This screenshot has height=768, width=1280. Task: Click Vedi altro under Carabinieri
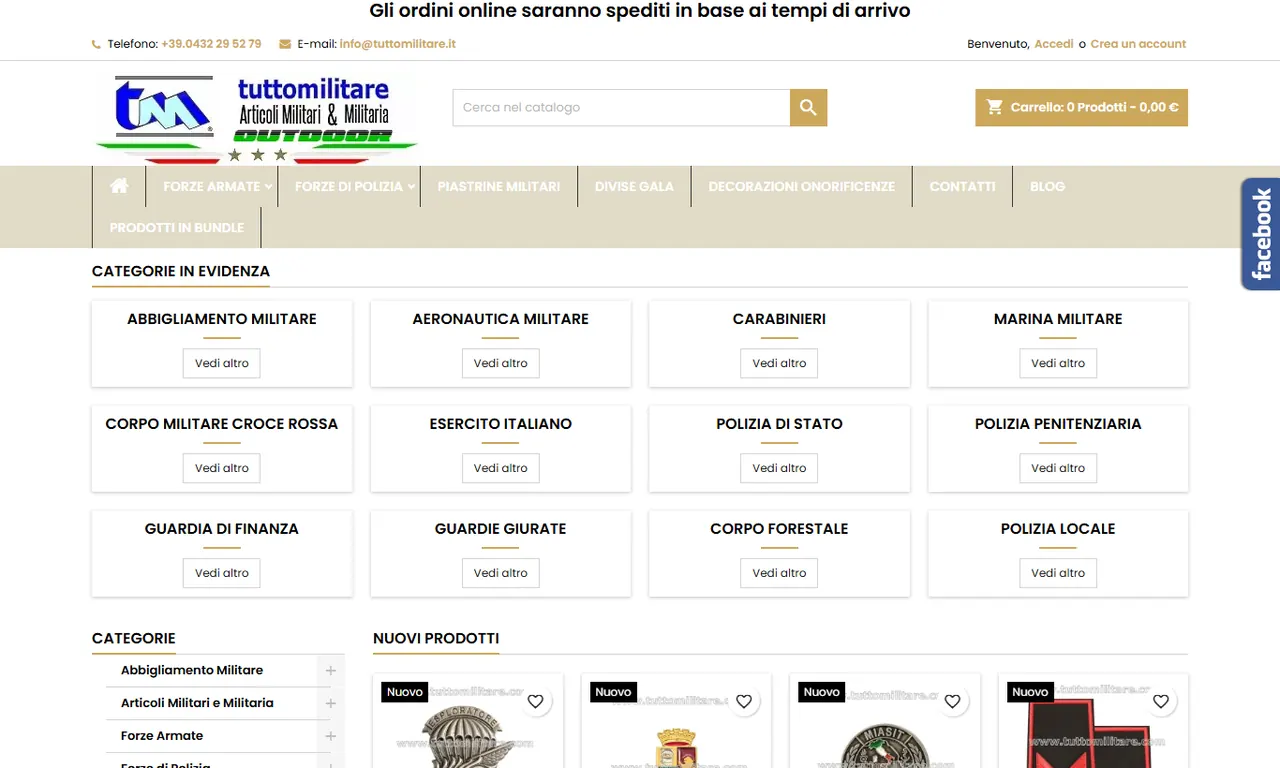779,363
